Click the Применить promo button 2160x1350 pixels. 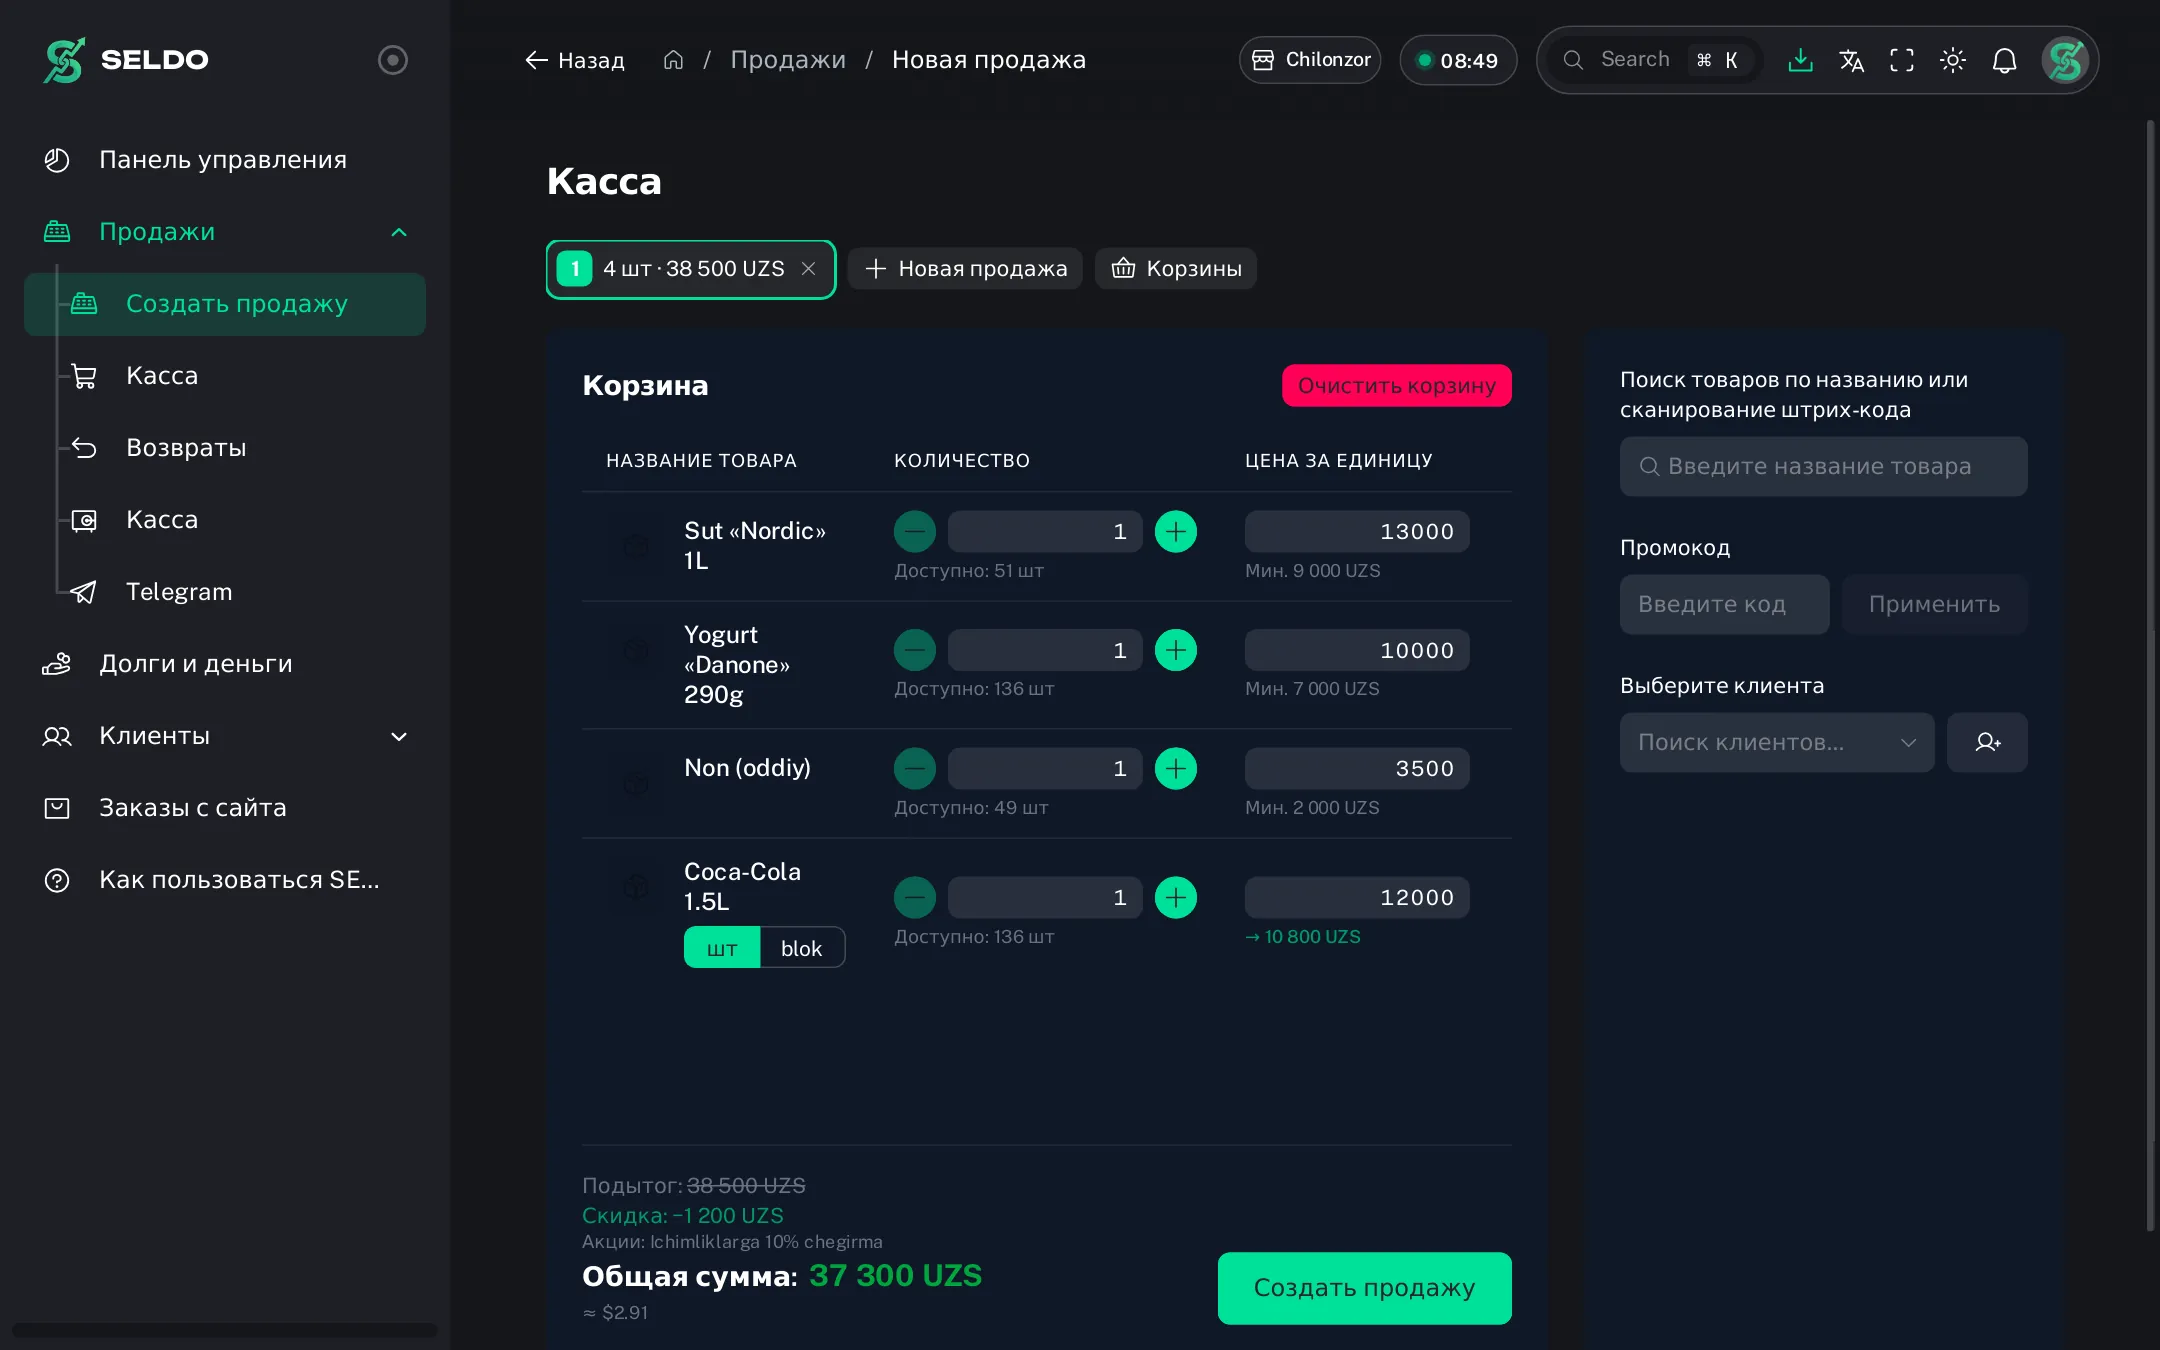click(x=1935, y=604)
